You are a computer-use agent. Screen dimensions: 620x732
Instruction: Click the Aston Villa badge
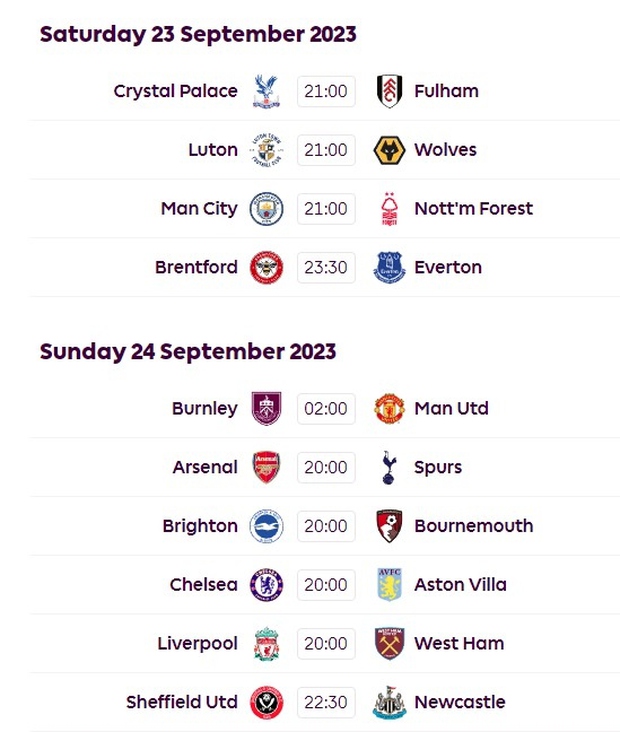point(389,584)
